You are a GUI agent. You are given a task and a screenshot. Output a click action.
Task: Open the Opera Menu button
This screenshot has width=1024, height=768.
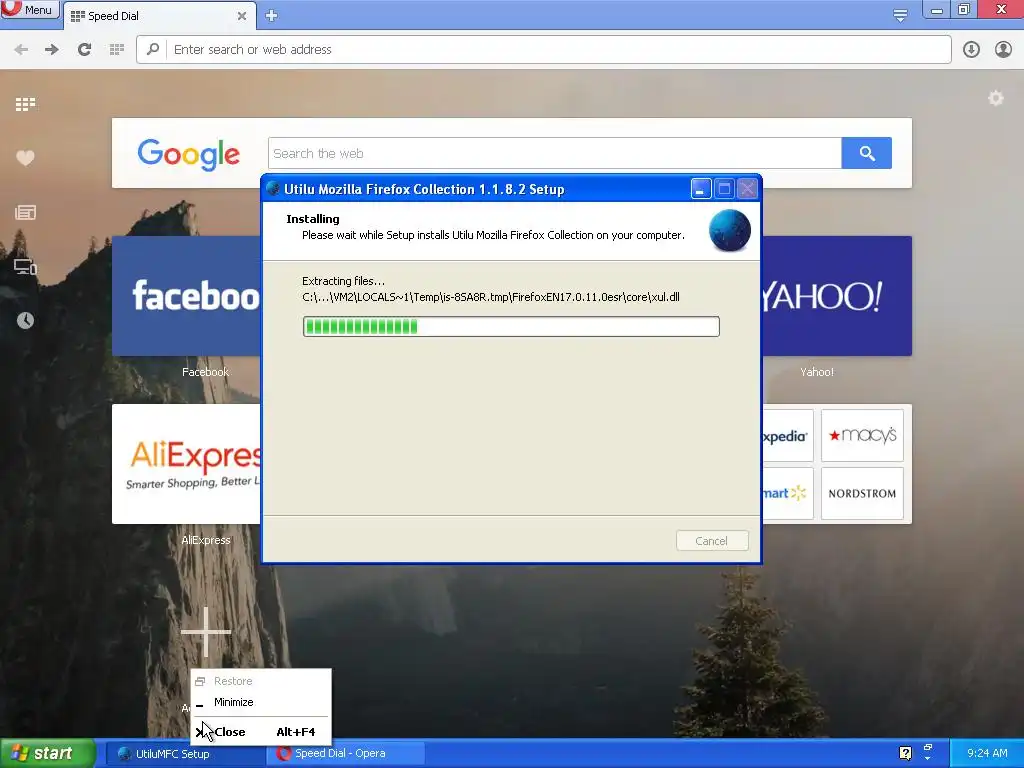point(29,10)
